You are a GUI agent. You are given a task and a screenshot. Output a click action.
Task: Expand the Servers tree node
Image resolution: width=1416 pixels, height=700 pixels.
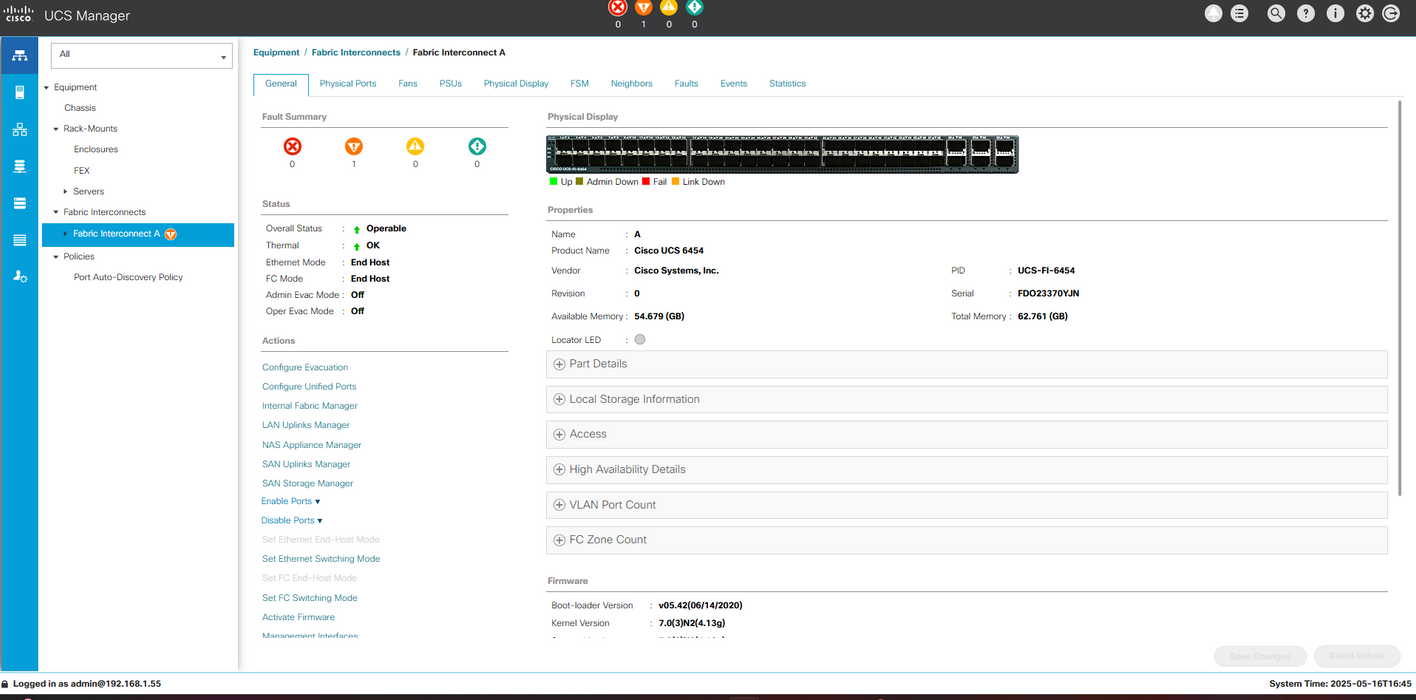click(66, 191)
